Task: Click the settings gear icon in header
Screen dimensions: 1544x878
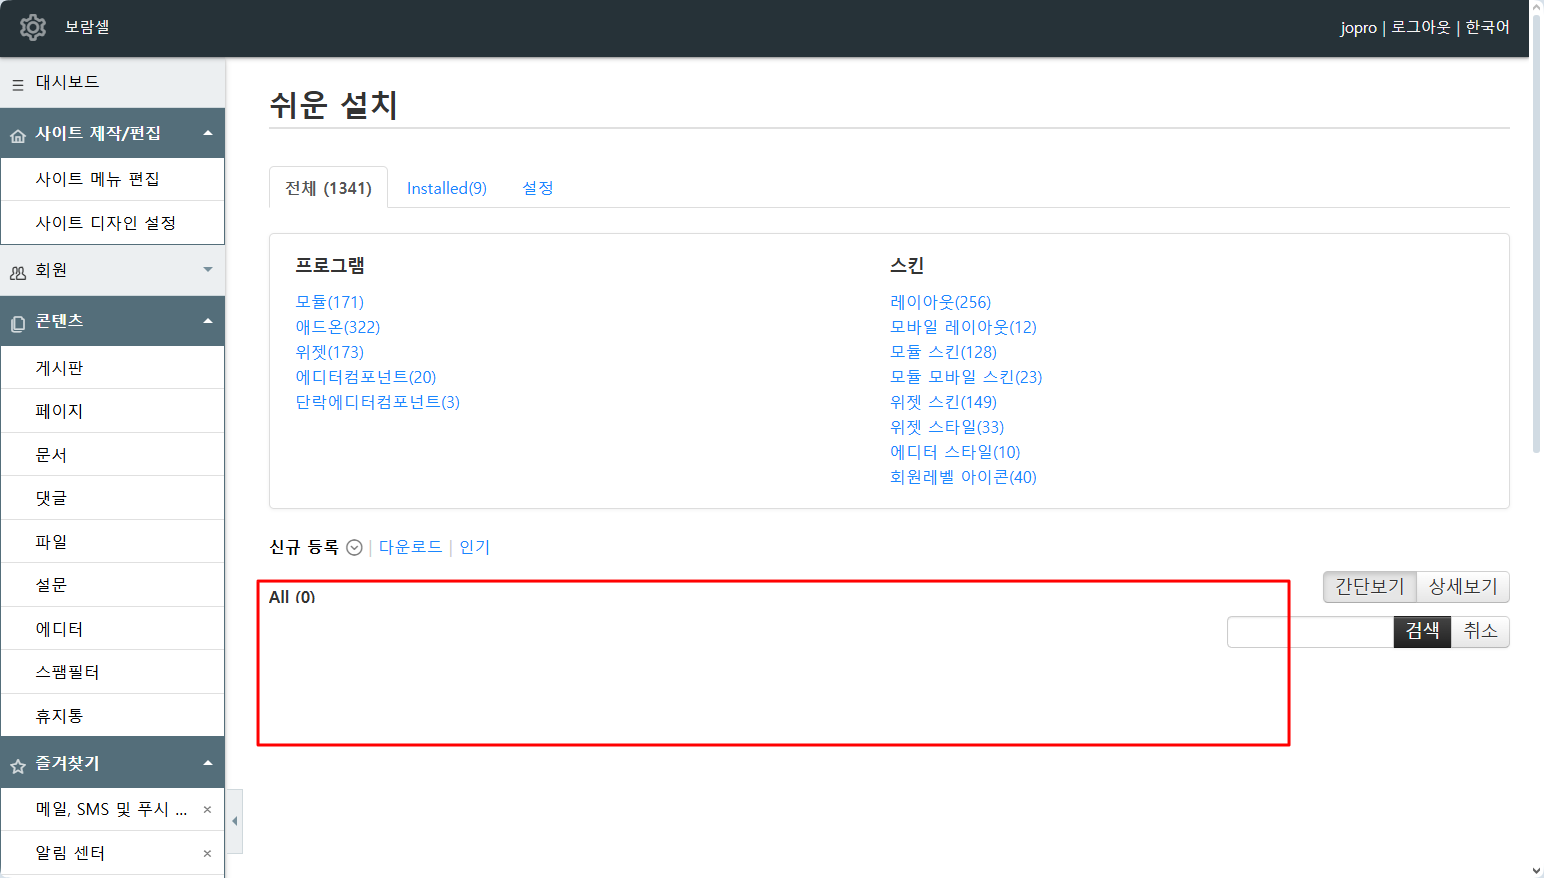Action: 33,27
